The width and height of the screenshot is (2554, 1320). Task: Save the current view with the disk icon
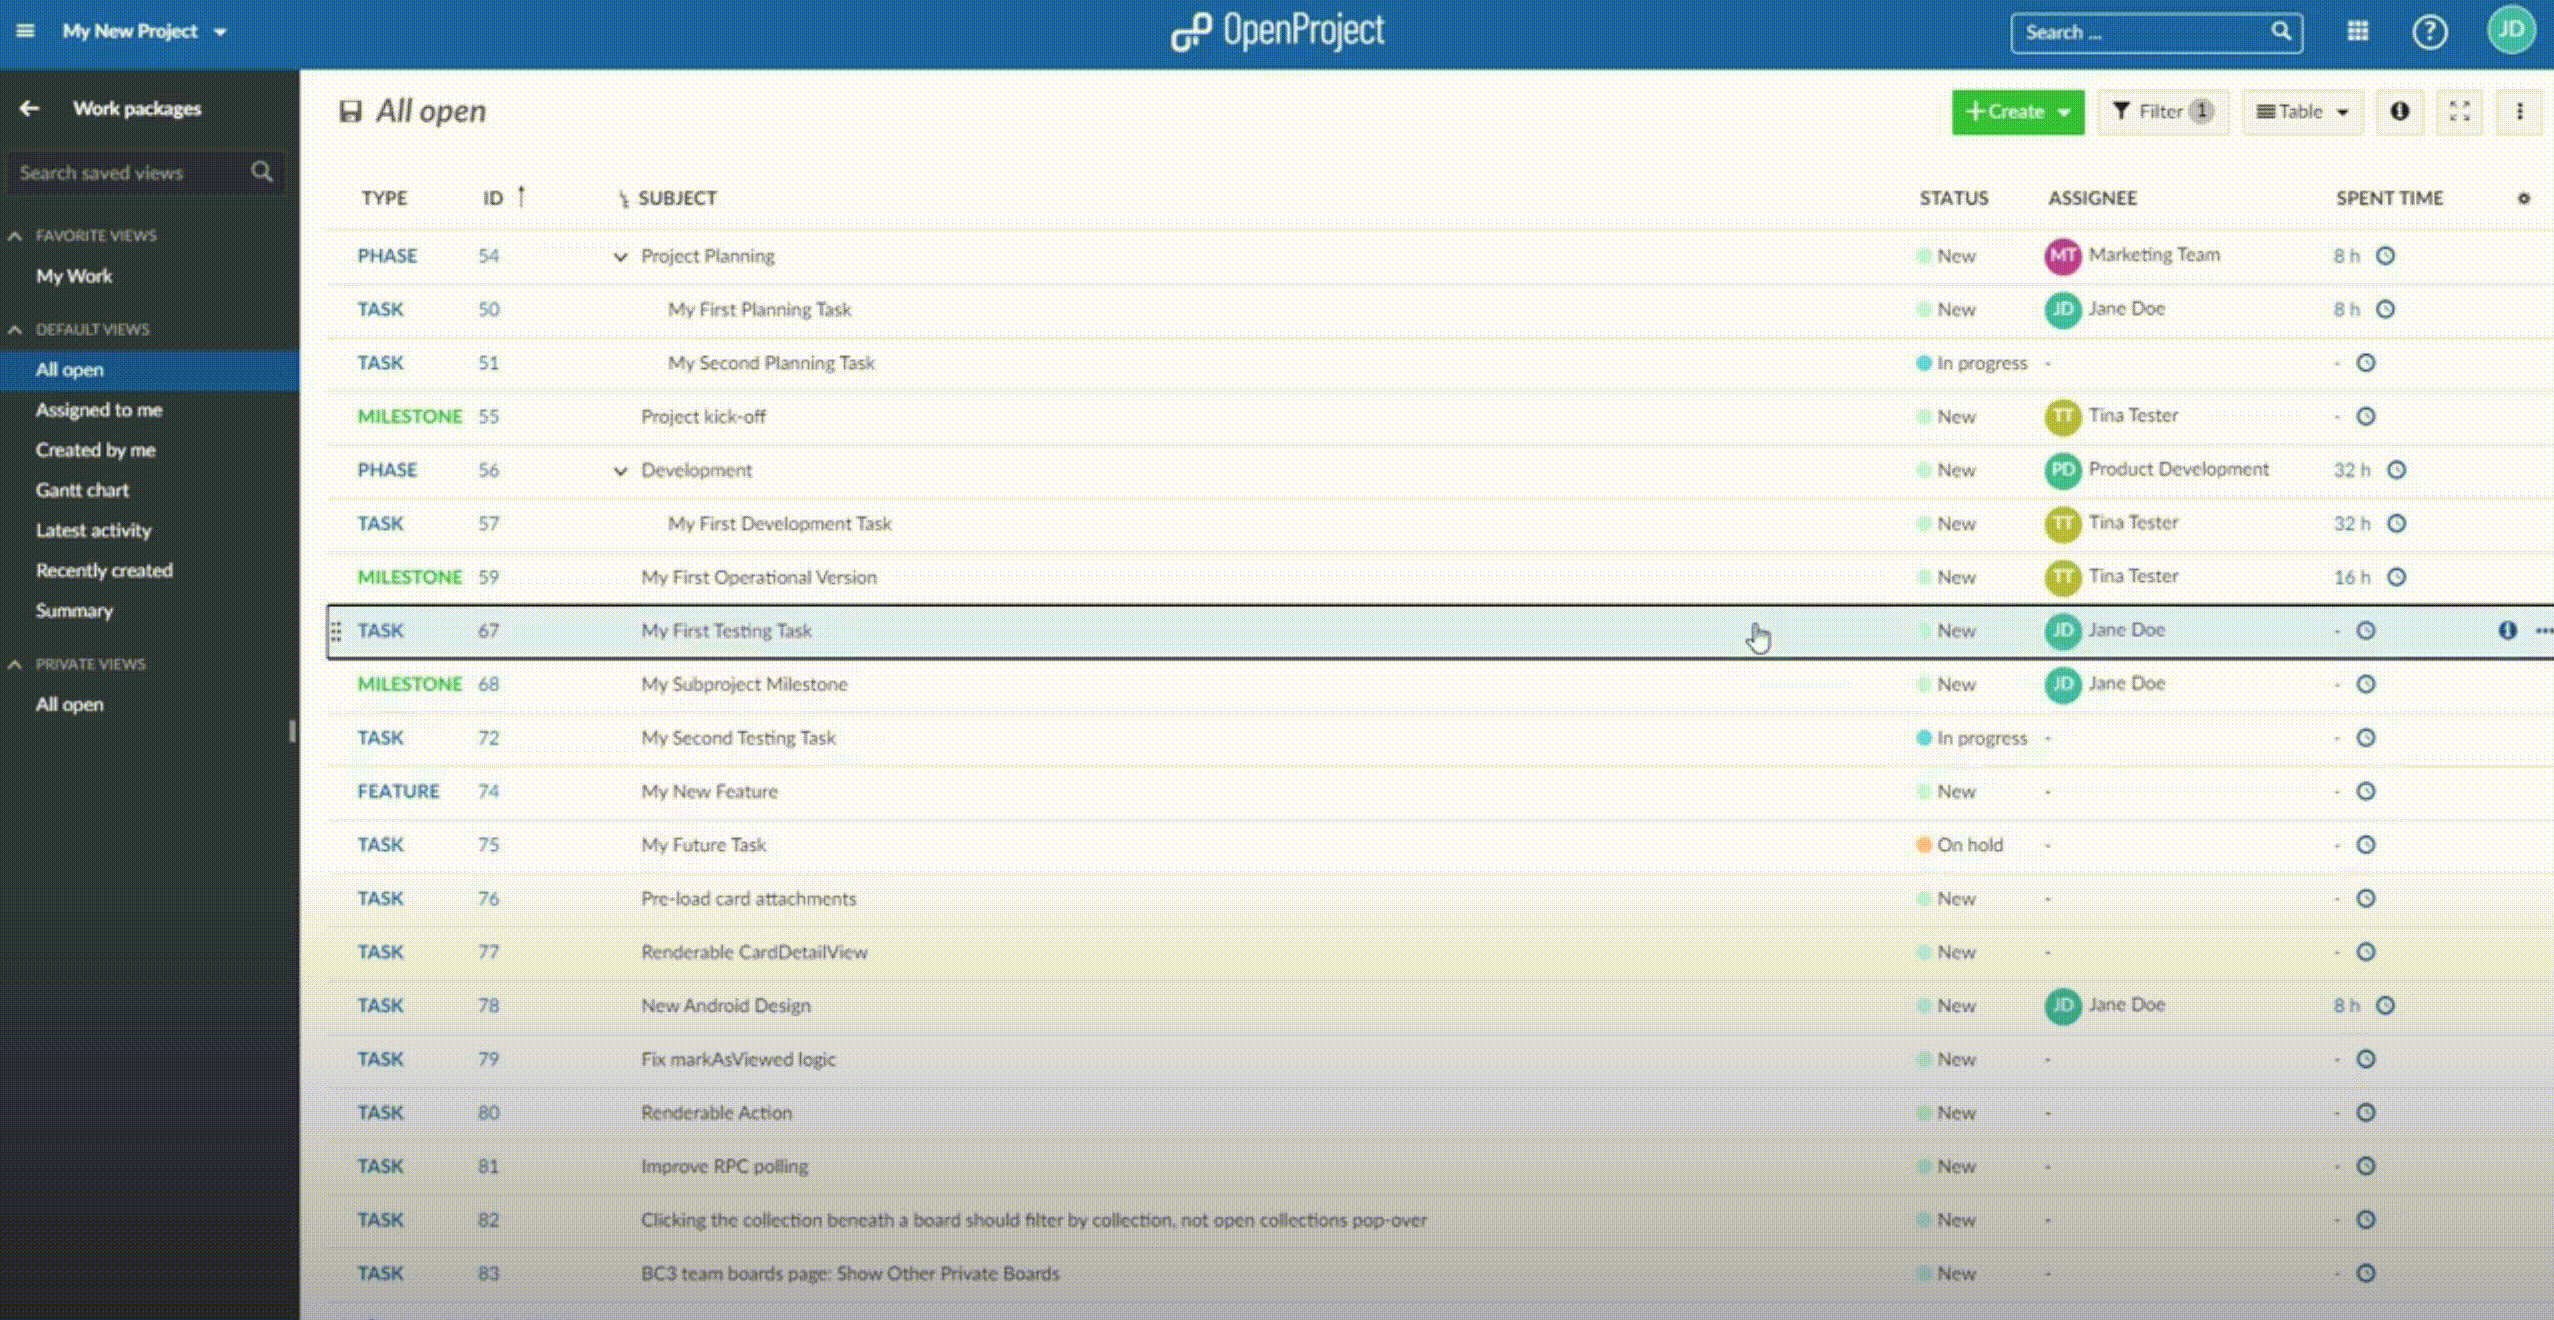coord(350,111)
